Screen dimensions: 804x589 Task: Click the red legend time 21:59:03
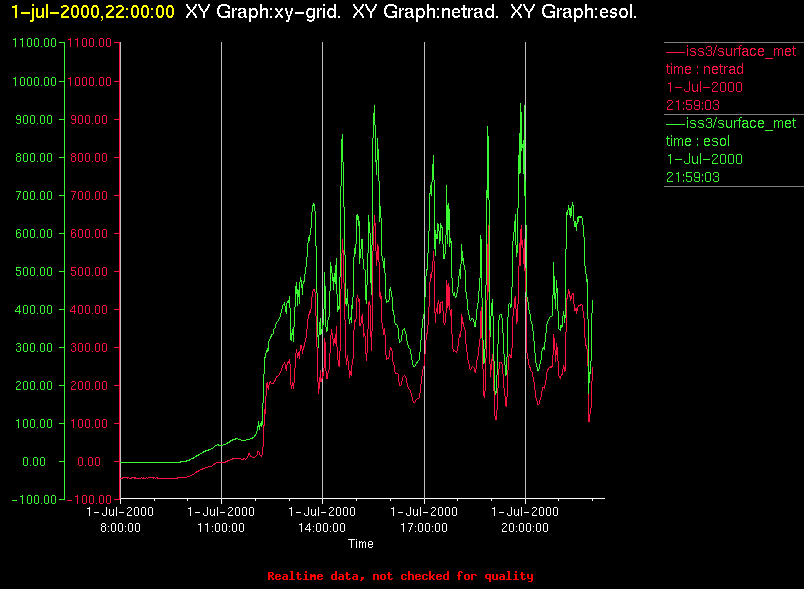pyautogui.click(x=693, y=105)
